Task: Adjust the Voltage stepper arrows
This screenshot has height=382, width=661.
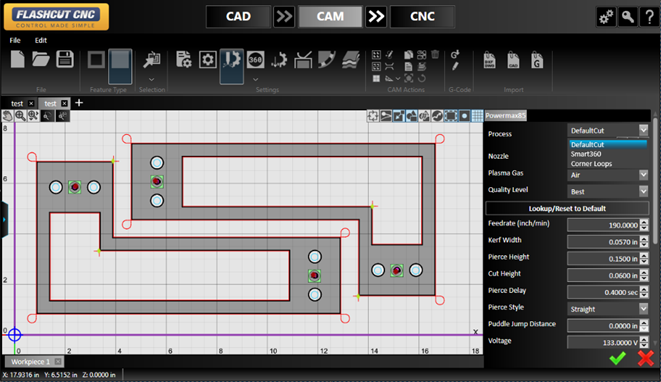Action: [x=644, y=342]
